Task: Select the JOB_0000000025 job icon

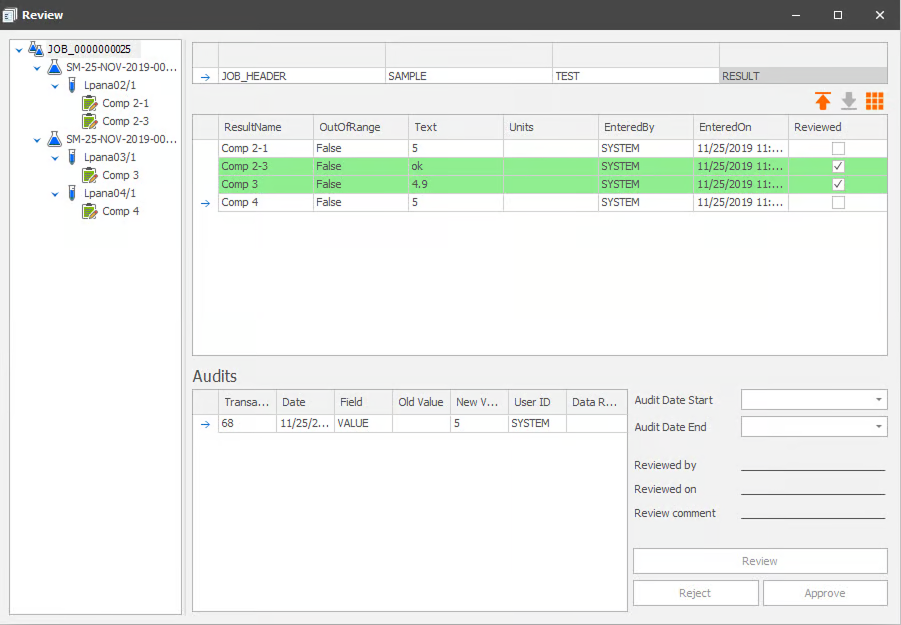Action: (34, 48)
